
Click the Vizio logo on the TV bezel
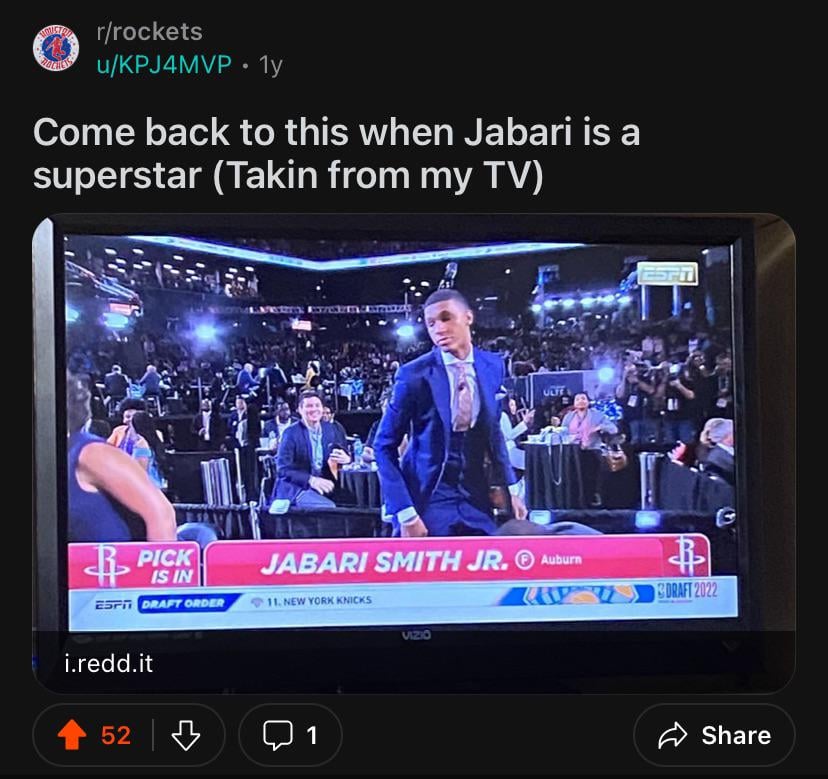tap(416, 635)
